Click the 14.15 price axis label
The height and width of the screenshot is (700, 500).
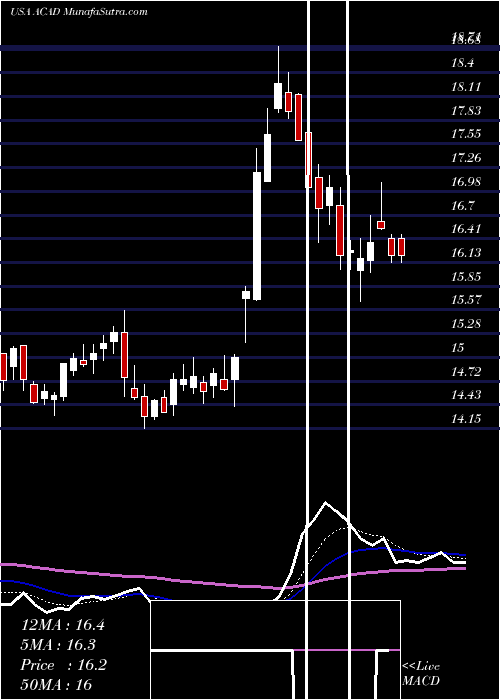click(x=466, y=419)
